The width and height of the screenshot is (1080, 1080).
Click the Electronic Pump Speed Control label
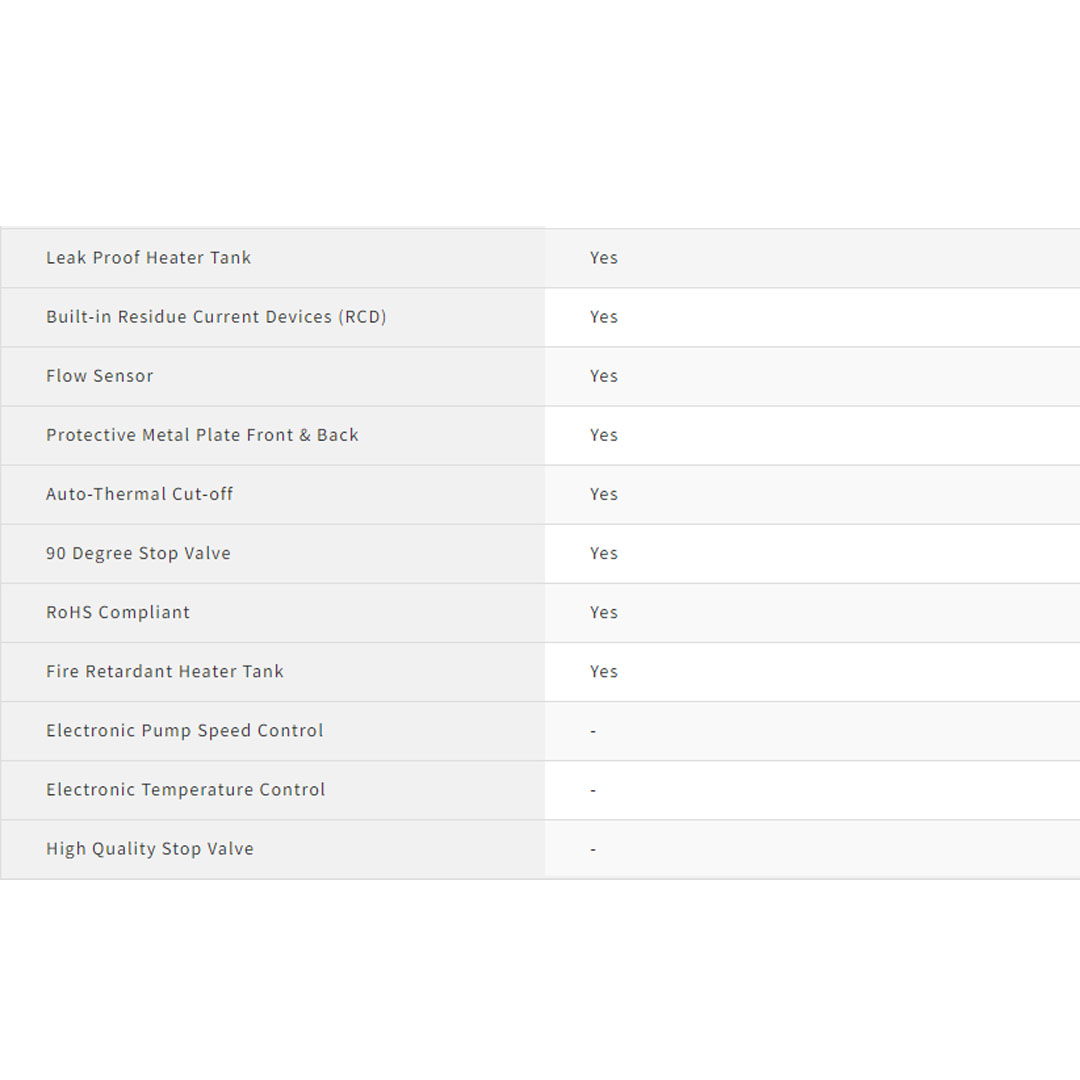pos(185,730)
